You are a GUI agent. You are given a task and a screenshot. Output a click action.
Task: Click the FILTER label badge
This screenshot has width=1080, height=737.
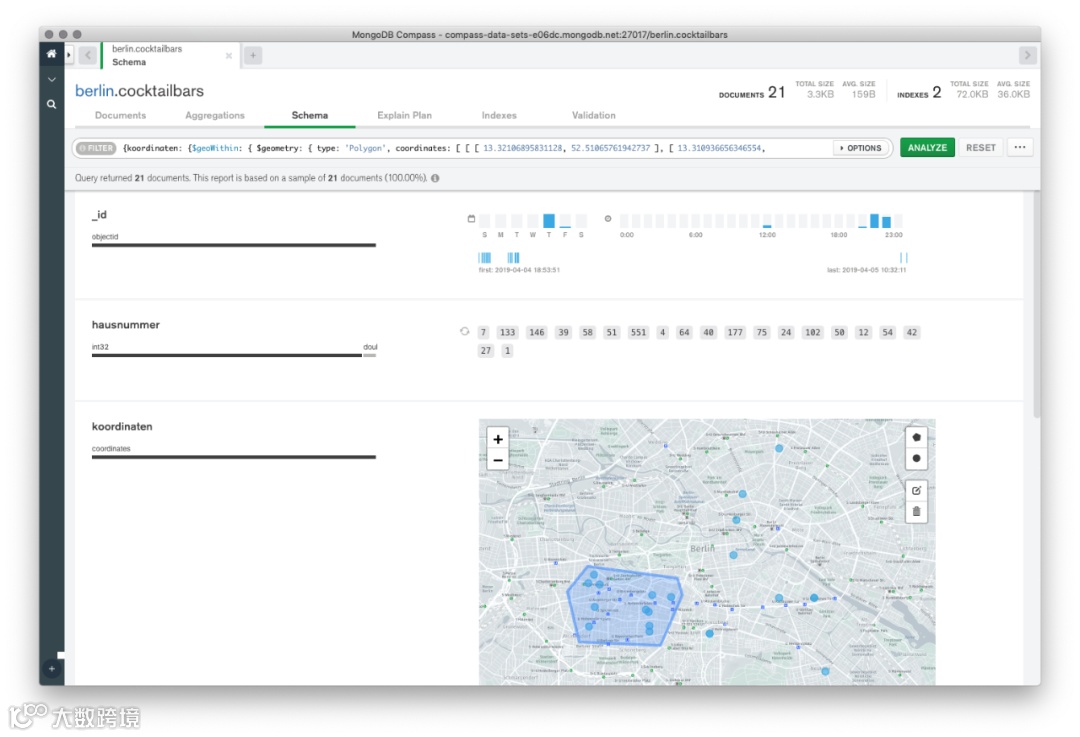coord(96,148)
